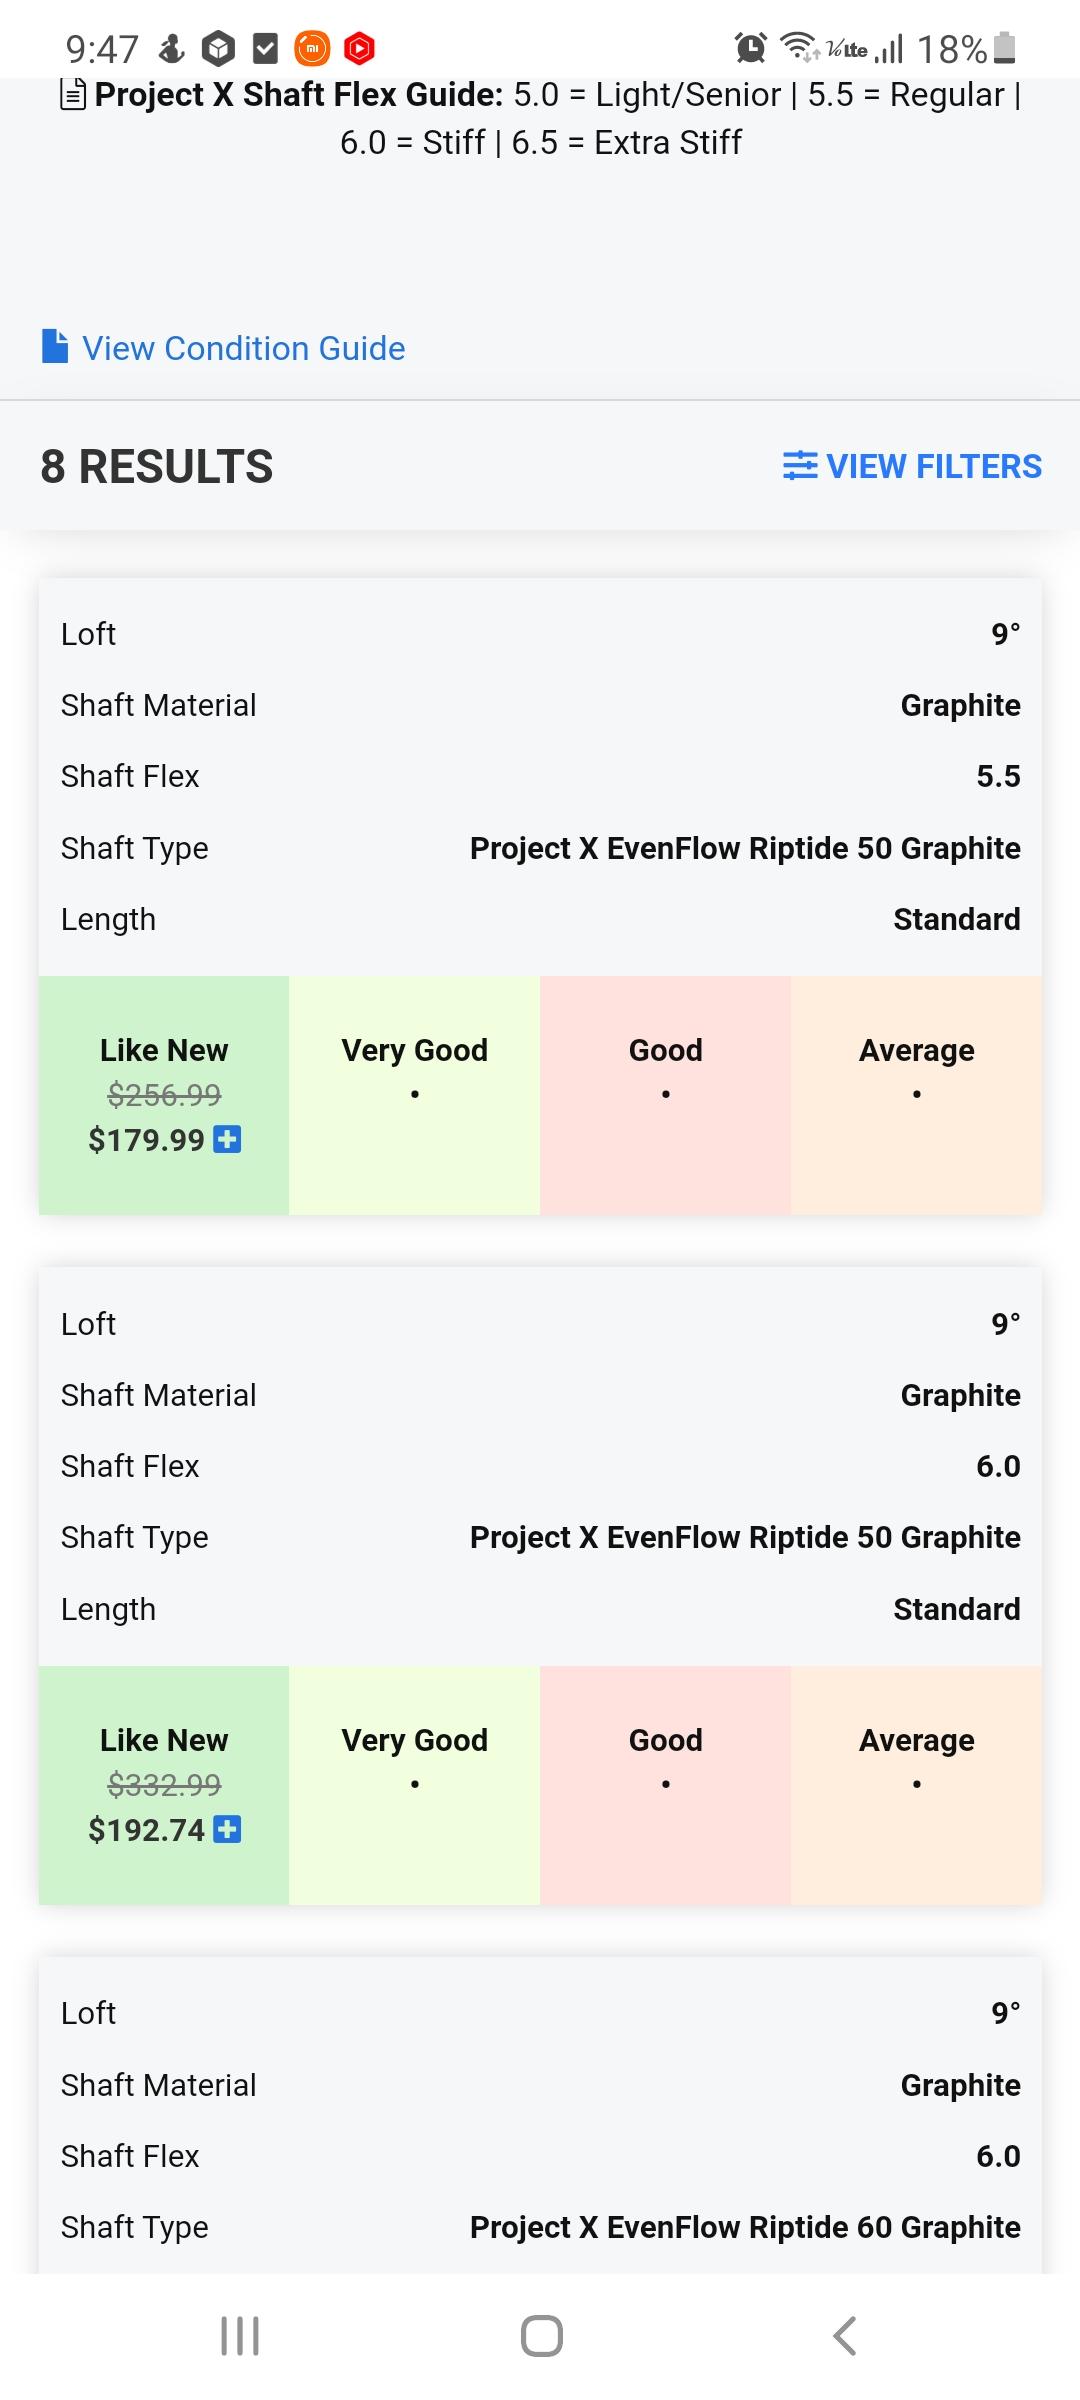The width and height of the screenshot is (1080, 2400).
Task: Tap the alarm icon in status bar
Action: tap(750, 47)
